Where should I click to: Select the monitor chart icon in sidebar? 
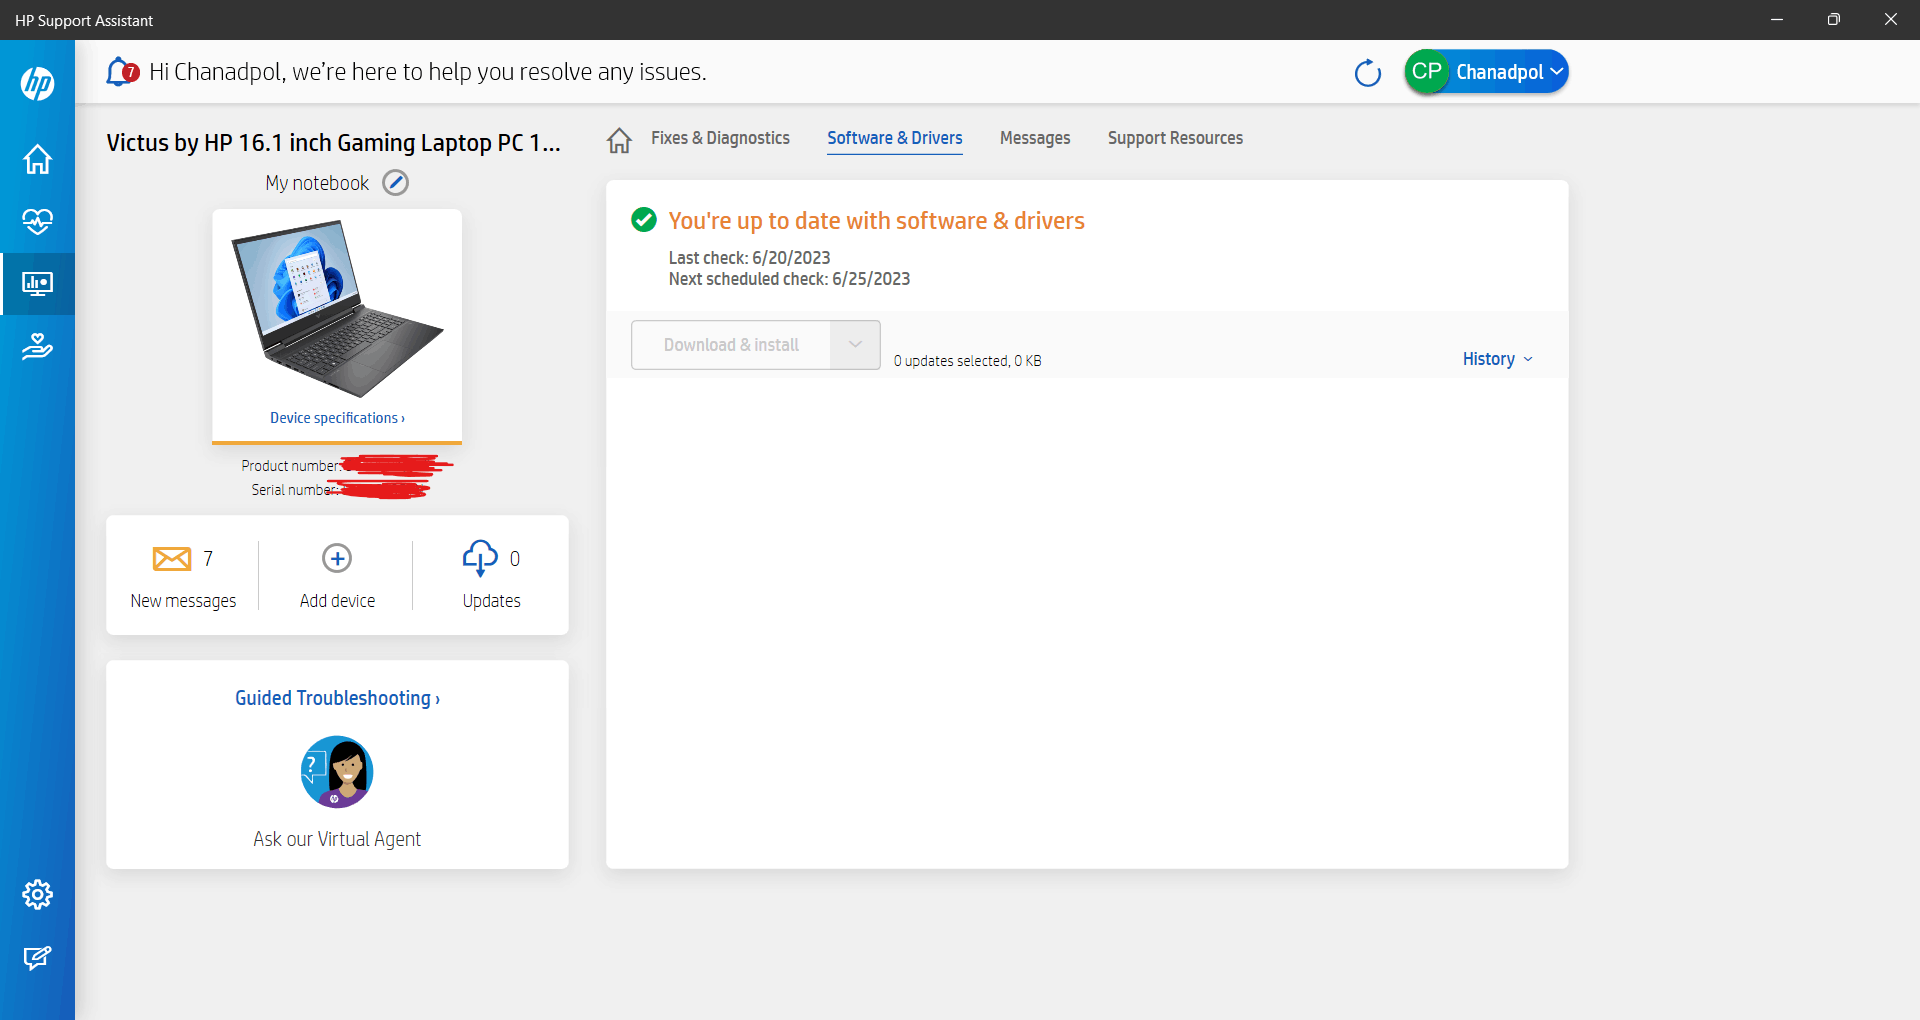point(37,284)
